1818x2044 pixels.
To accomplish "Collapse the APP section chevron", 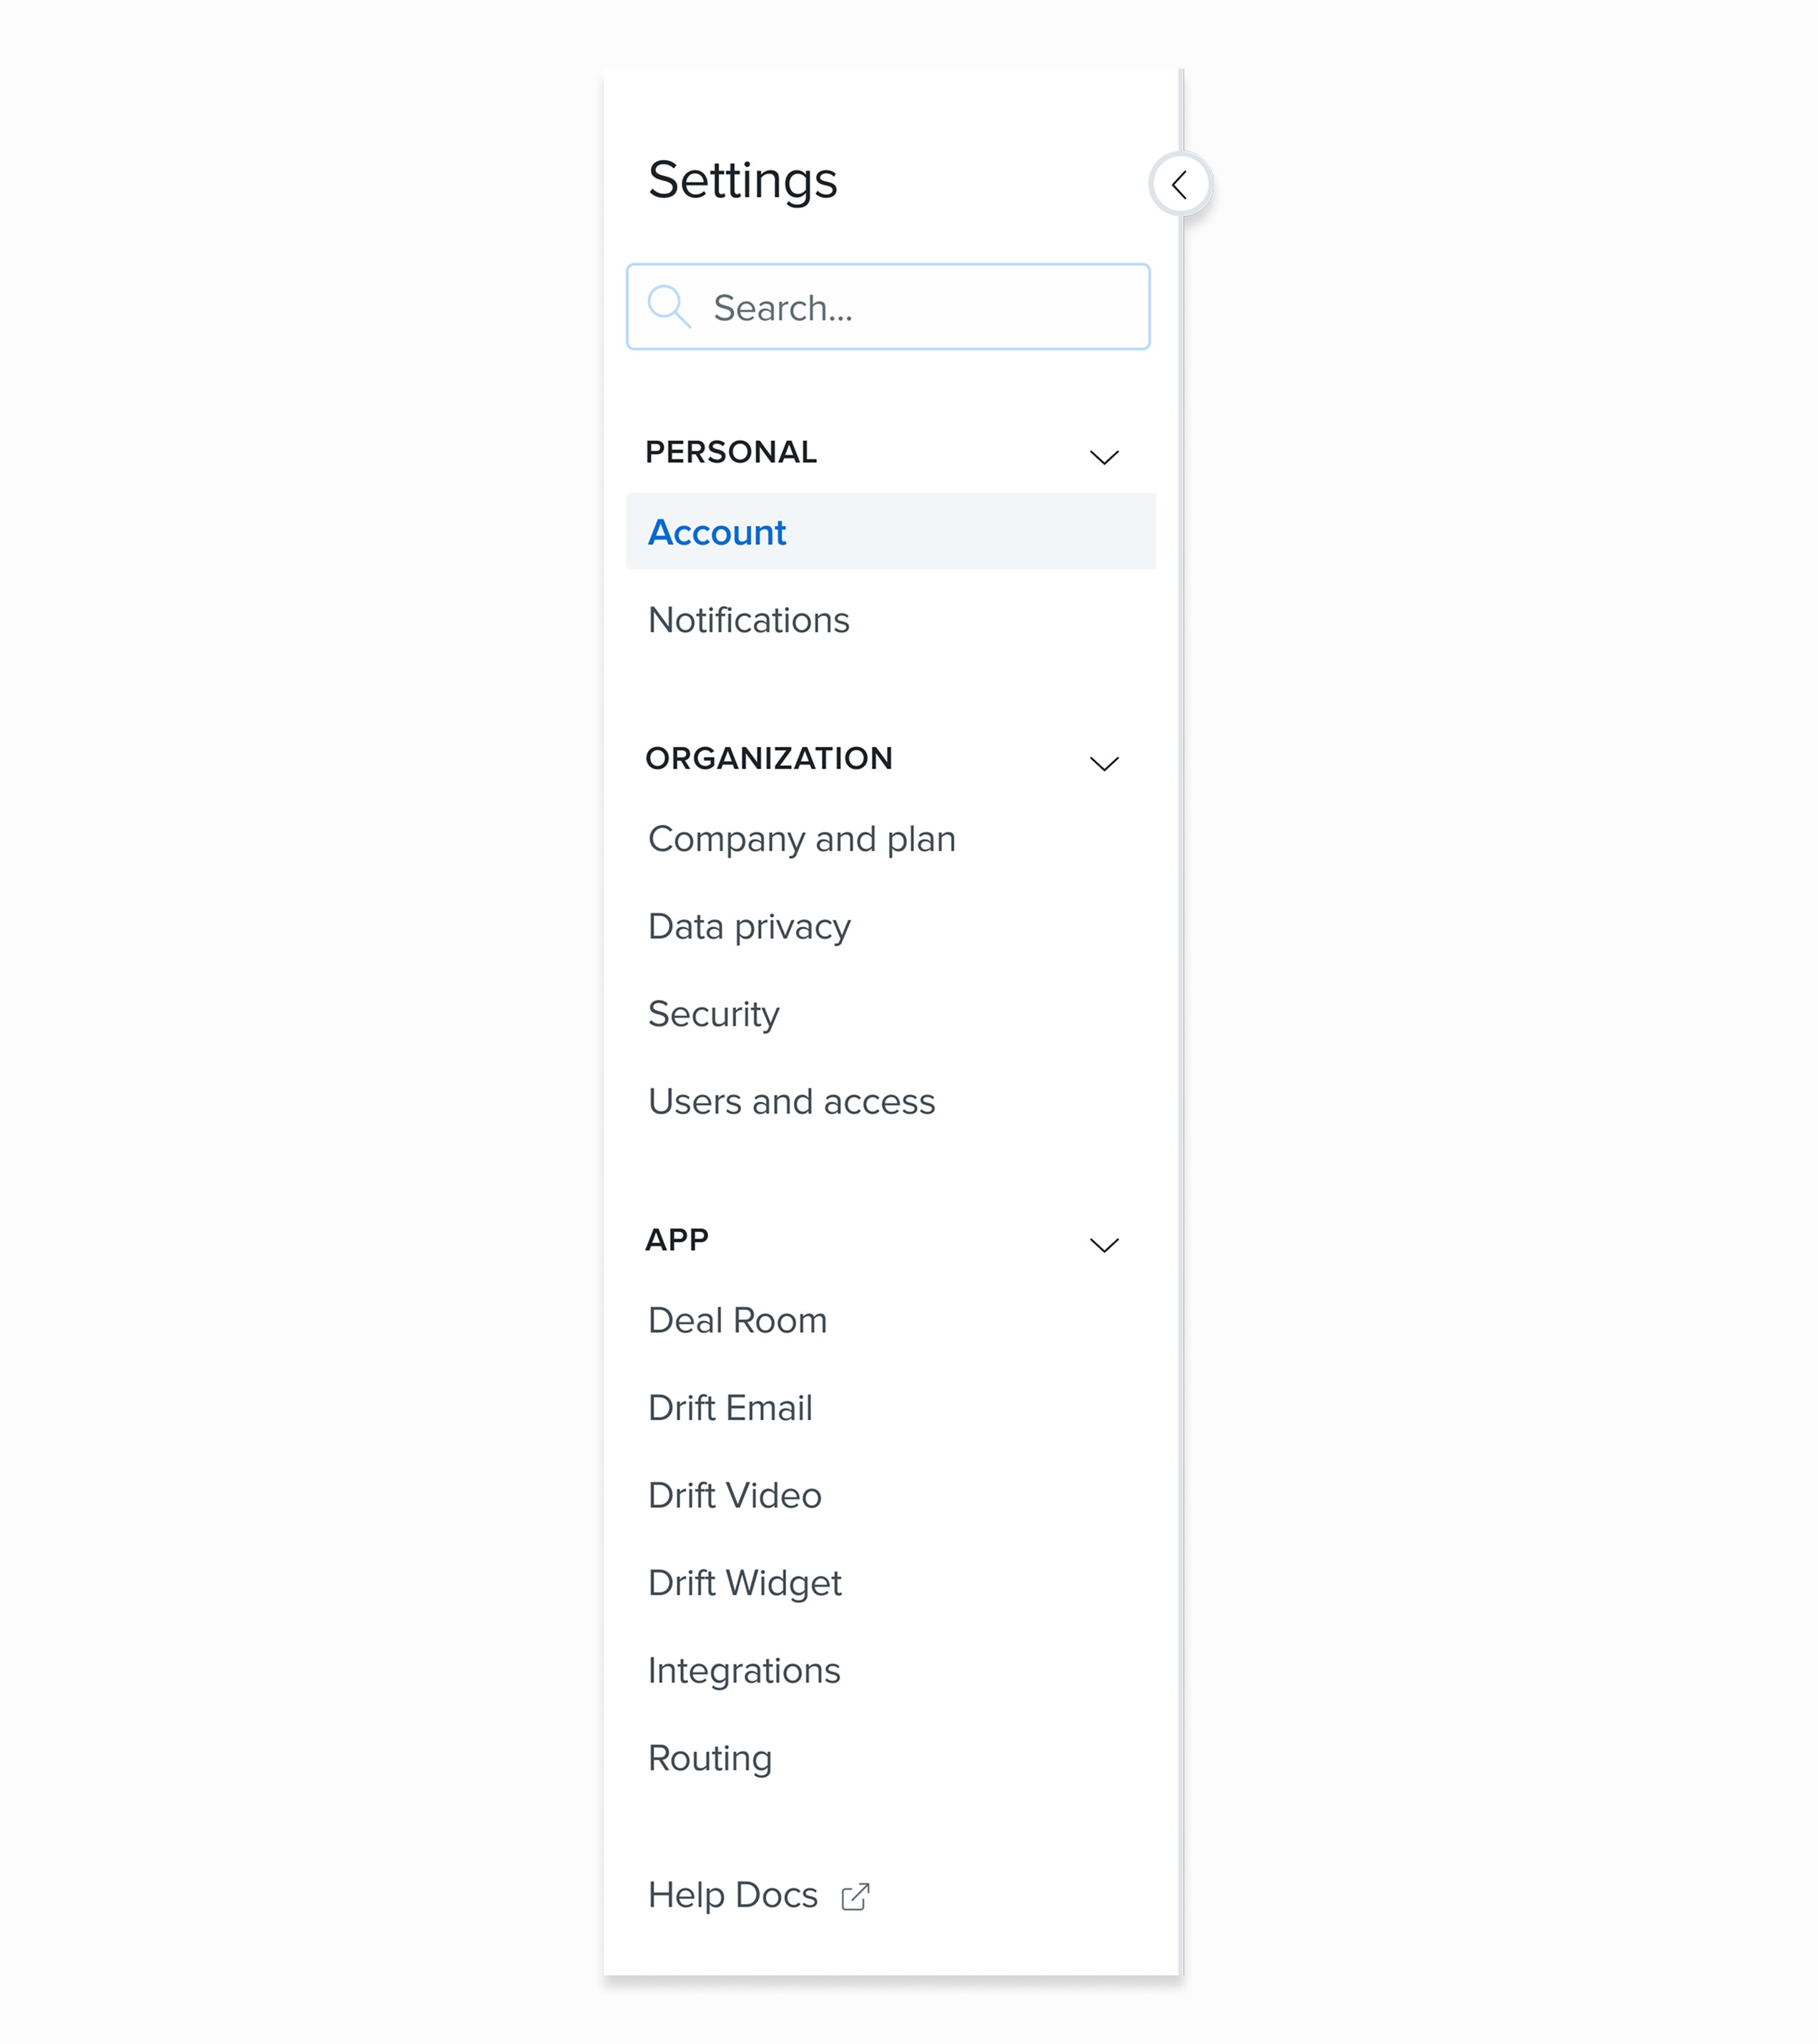I will click(1103, 1245).
